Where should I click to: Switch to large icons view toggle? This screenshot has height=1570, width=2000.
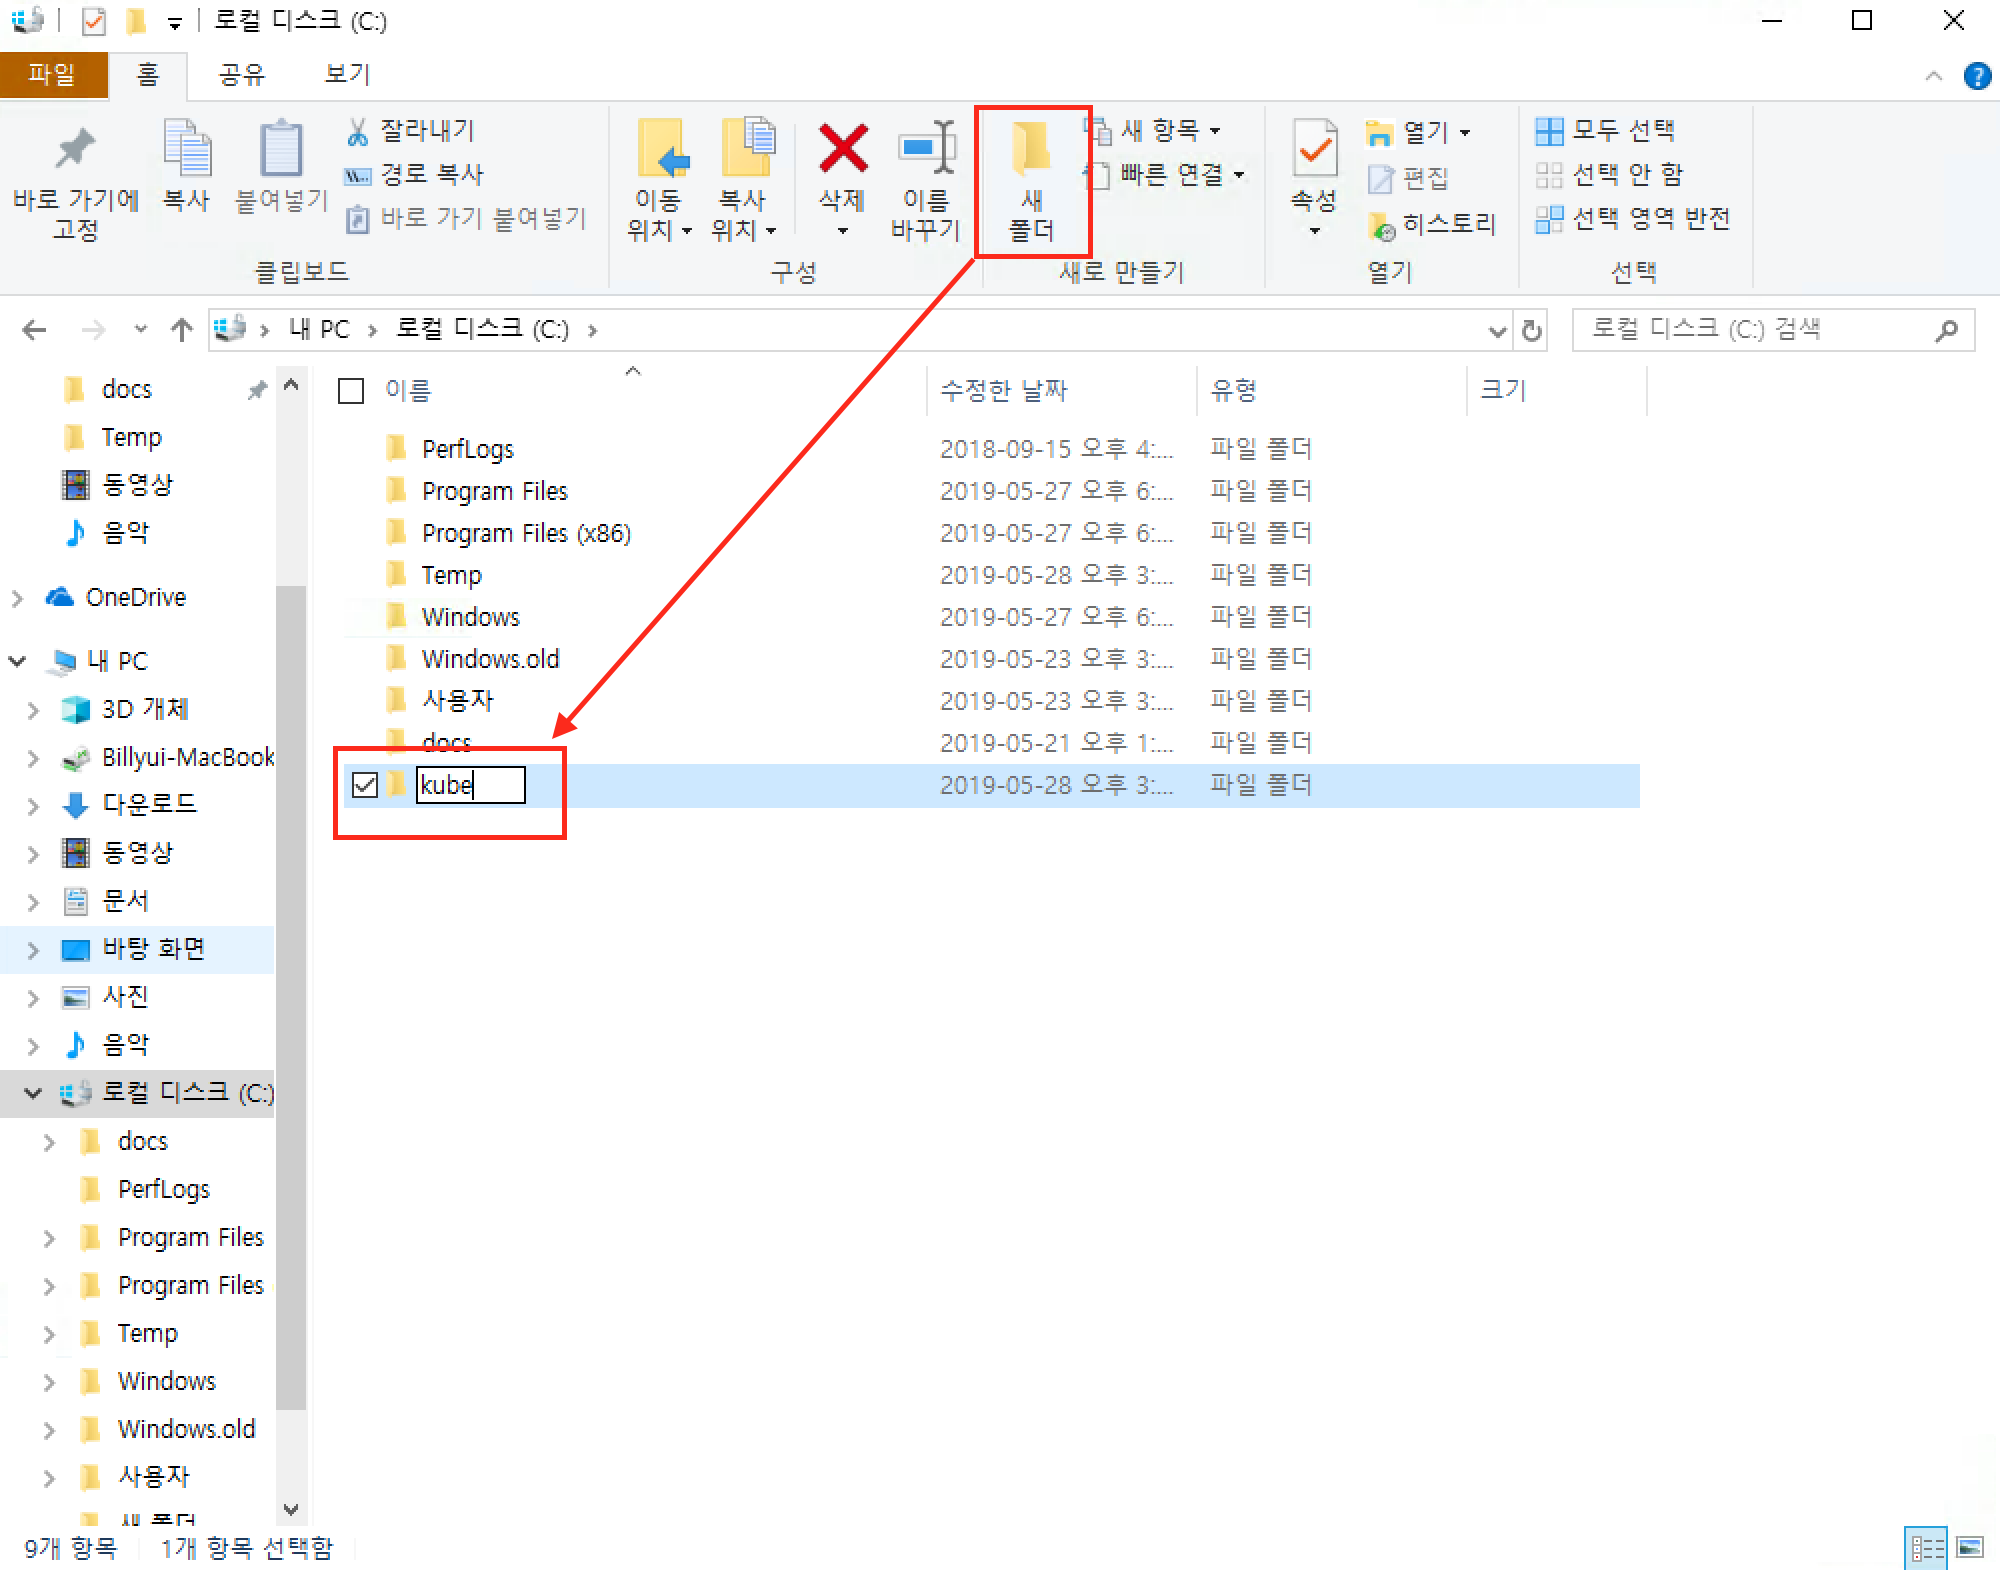coord(1970,1547)
